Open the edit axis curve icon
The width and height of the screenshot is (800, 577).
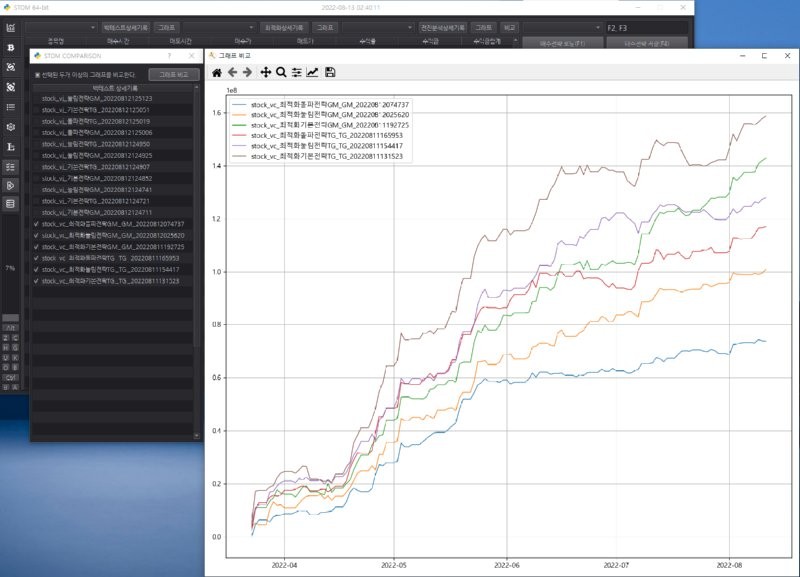313,72
